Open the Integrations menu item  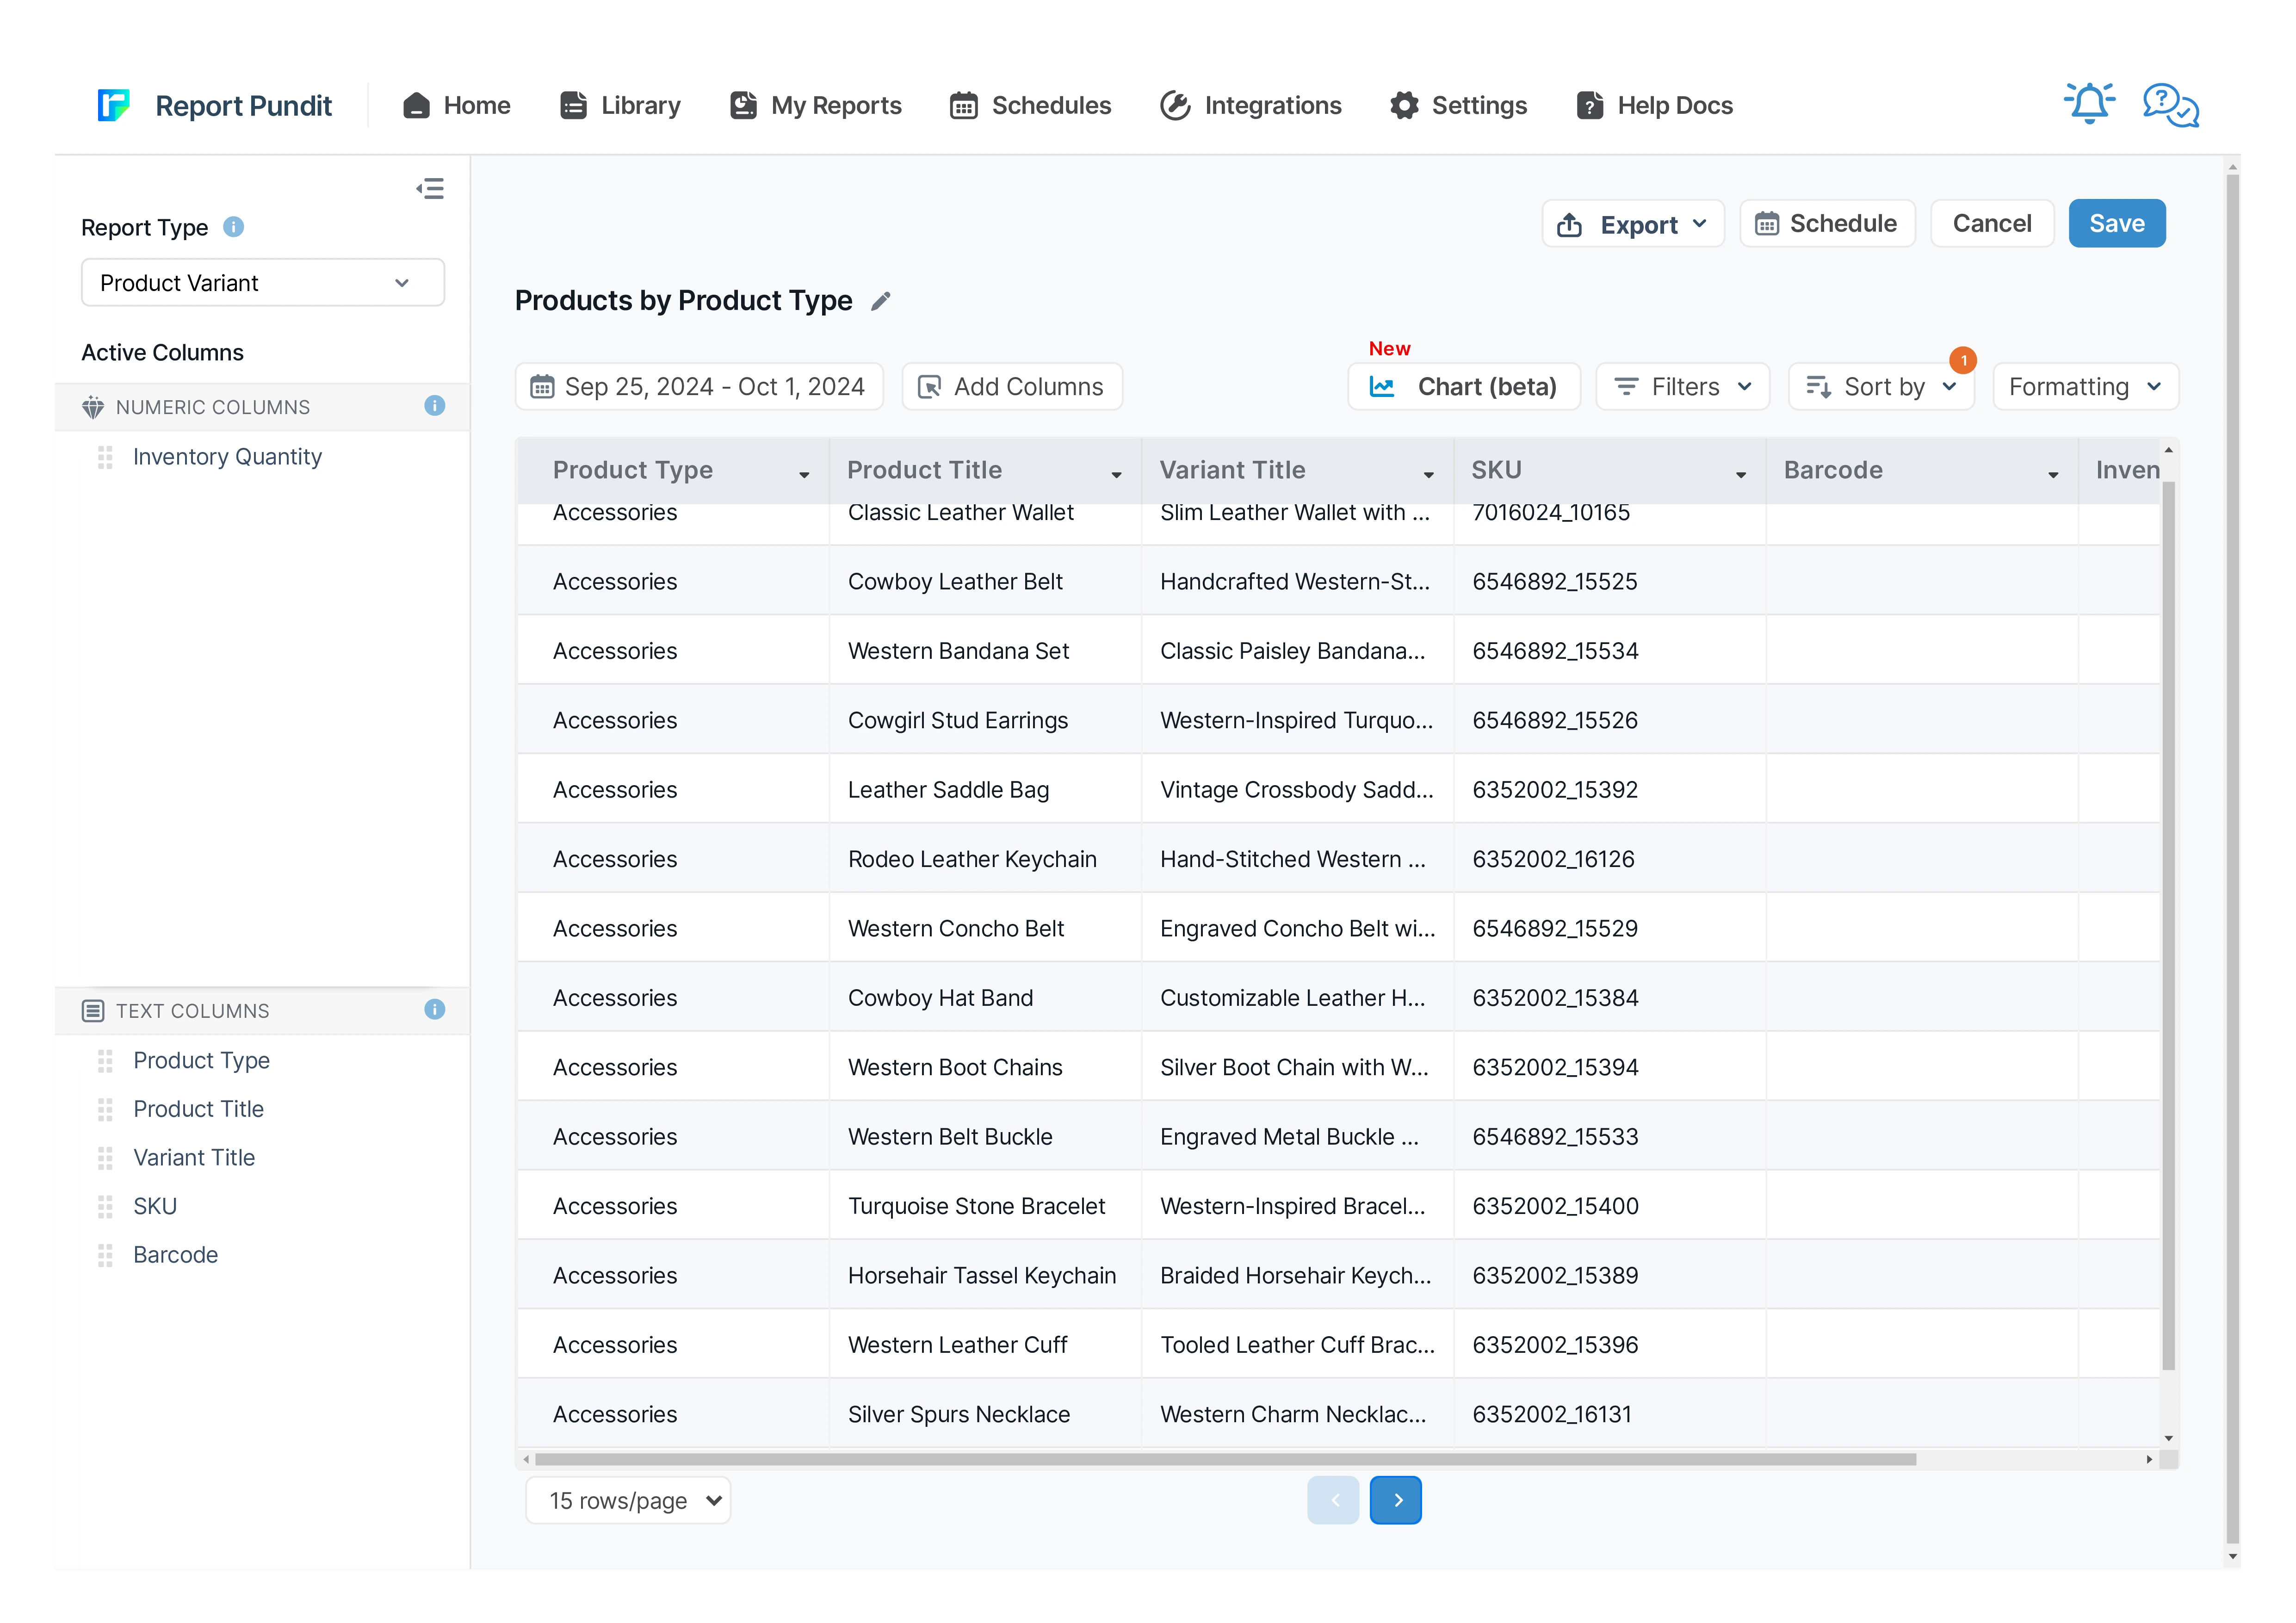(x=1250, y=105)
